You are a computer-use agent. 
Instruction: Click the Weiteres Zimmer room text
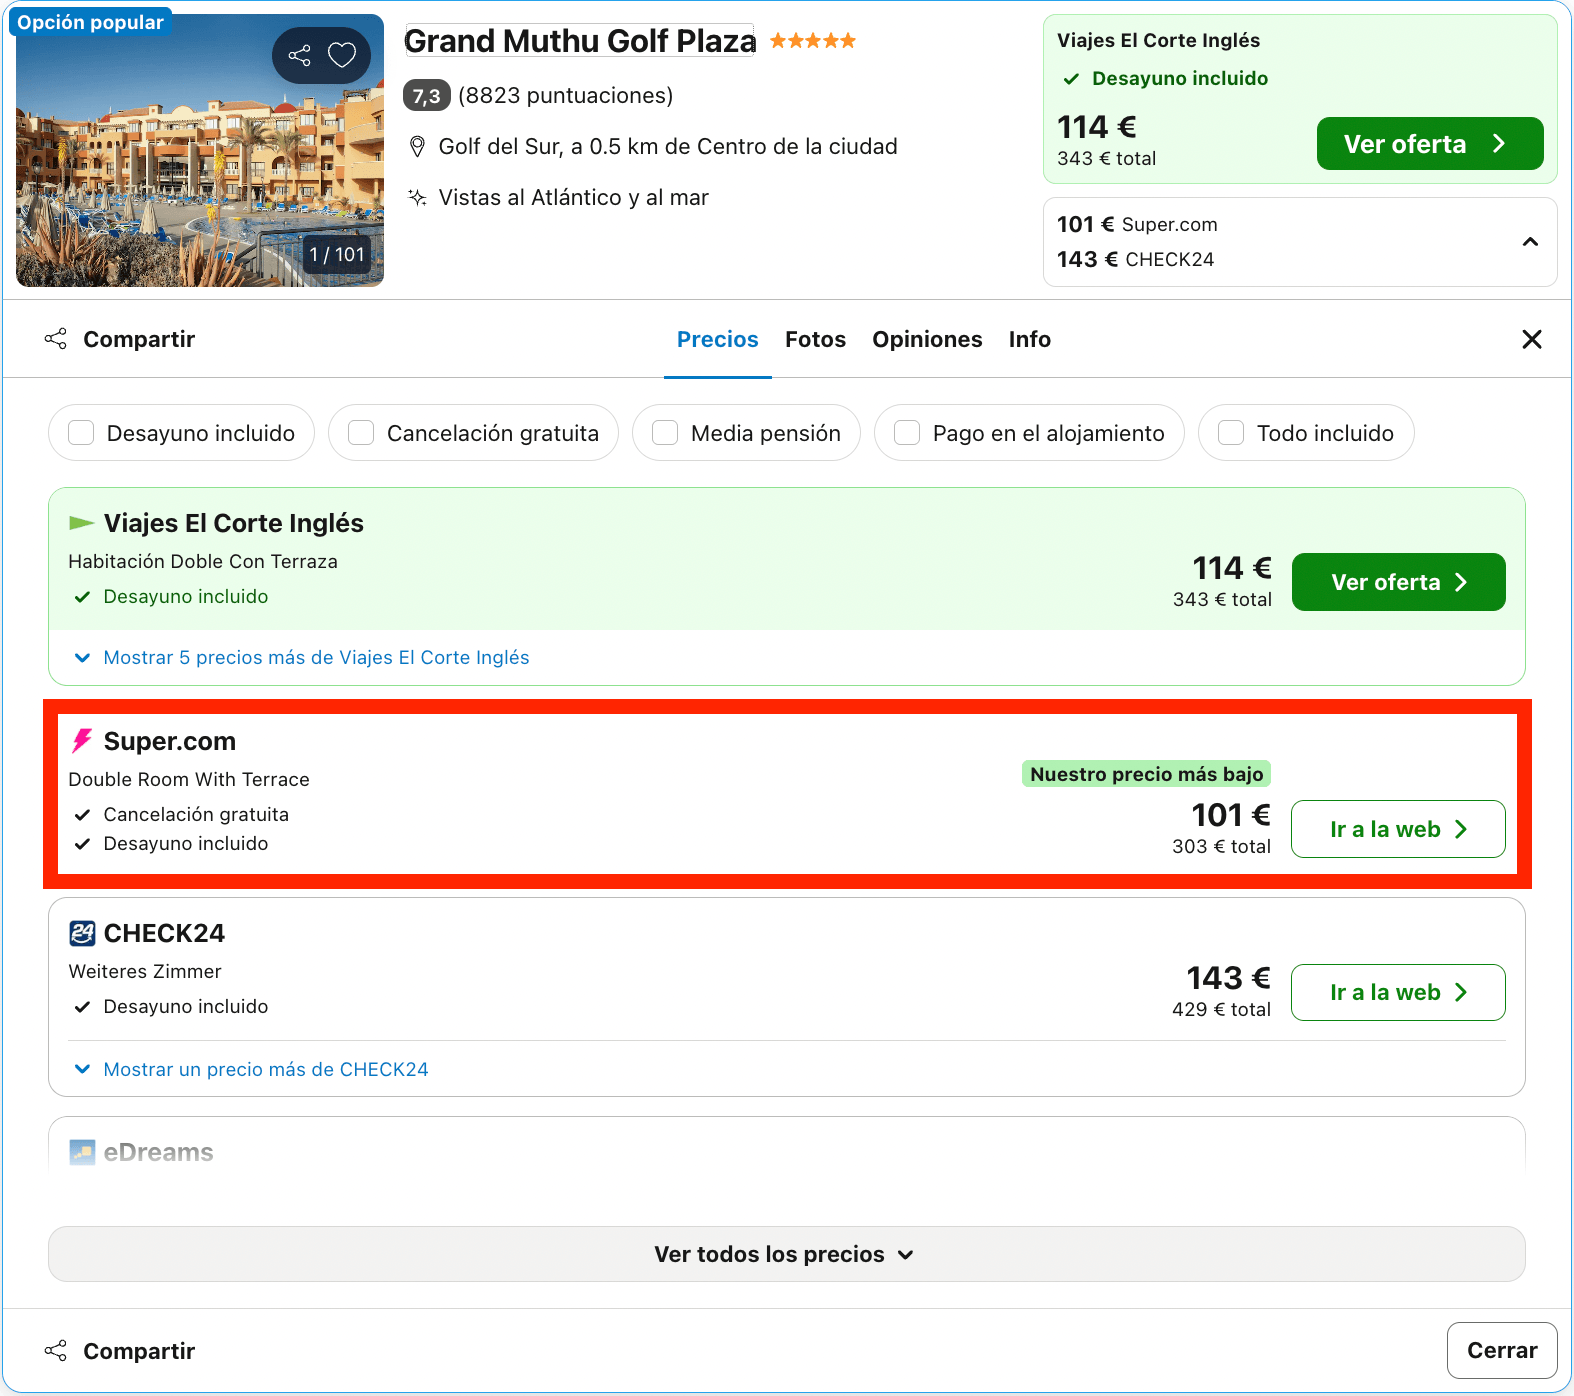tap(145, 971)
